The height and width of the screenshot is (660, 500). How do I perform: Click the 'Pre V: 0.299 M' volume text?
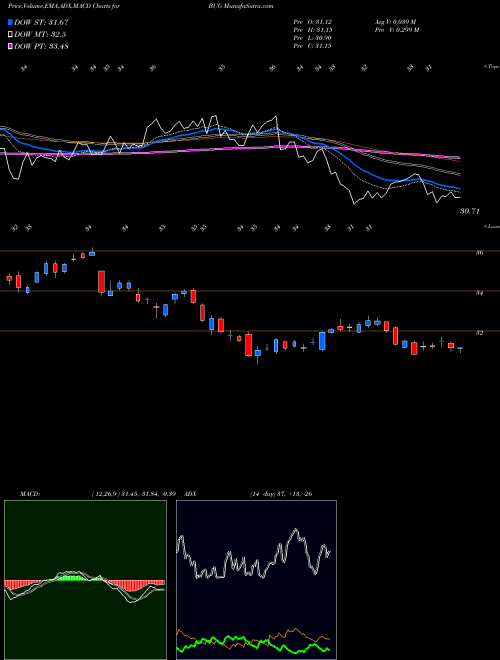pyautogui.click(x=396, y=29)
